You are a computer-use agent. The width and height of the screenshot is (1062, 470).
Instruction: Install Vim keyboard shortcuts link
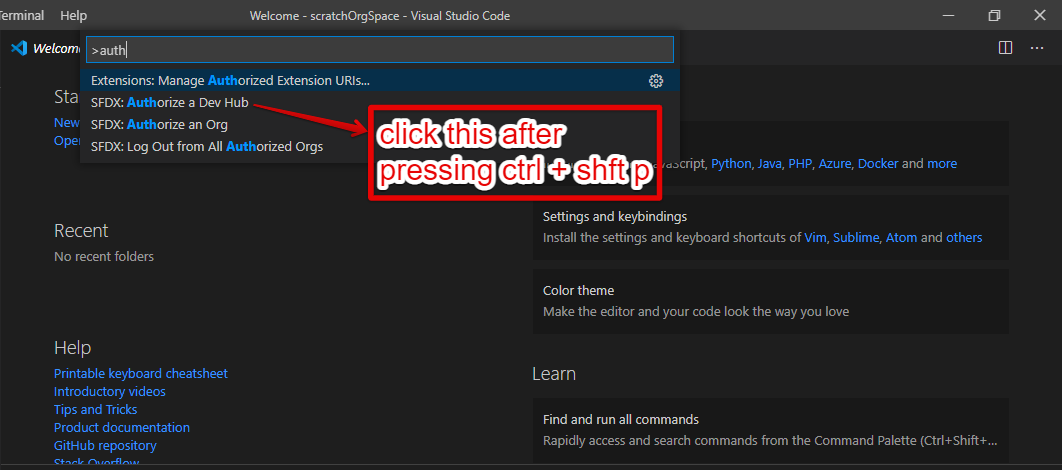tap(815, 238)
